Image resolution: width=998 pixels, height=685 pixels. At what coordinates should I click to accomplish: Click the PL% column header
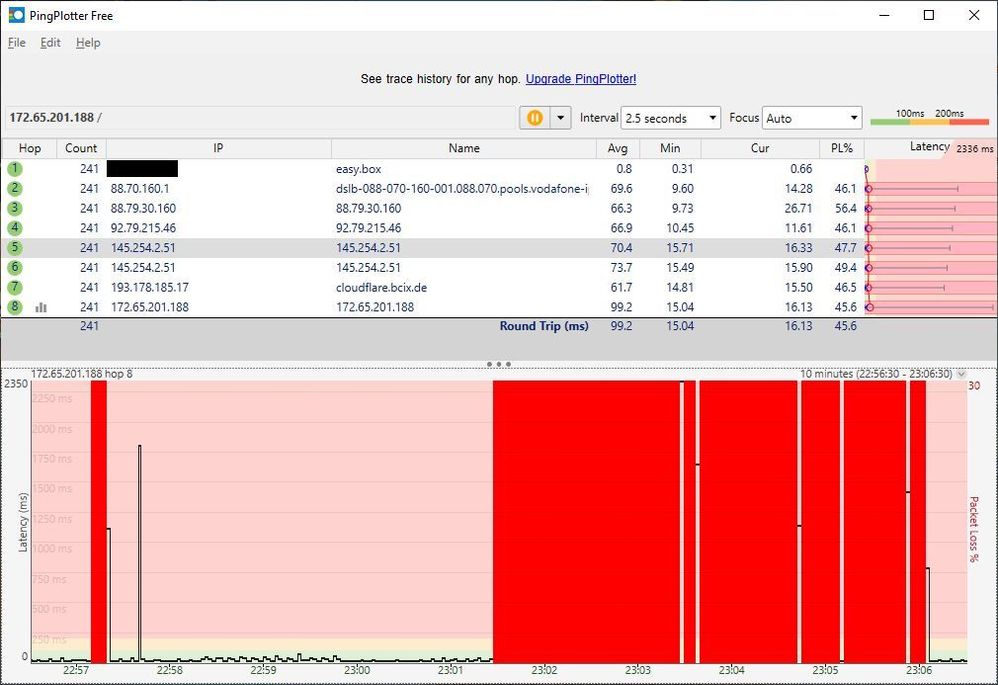(x=841, y=148)
